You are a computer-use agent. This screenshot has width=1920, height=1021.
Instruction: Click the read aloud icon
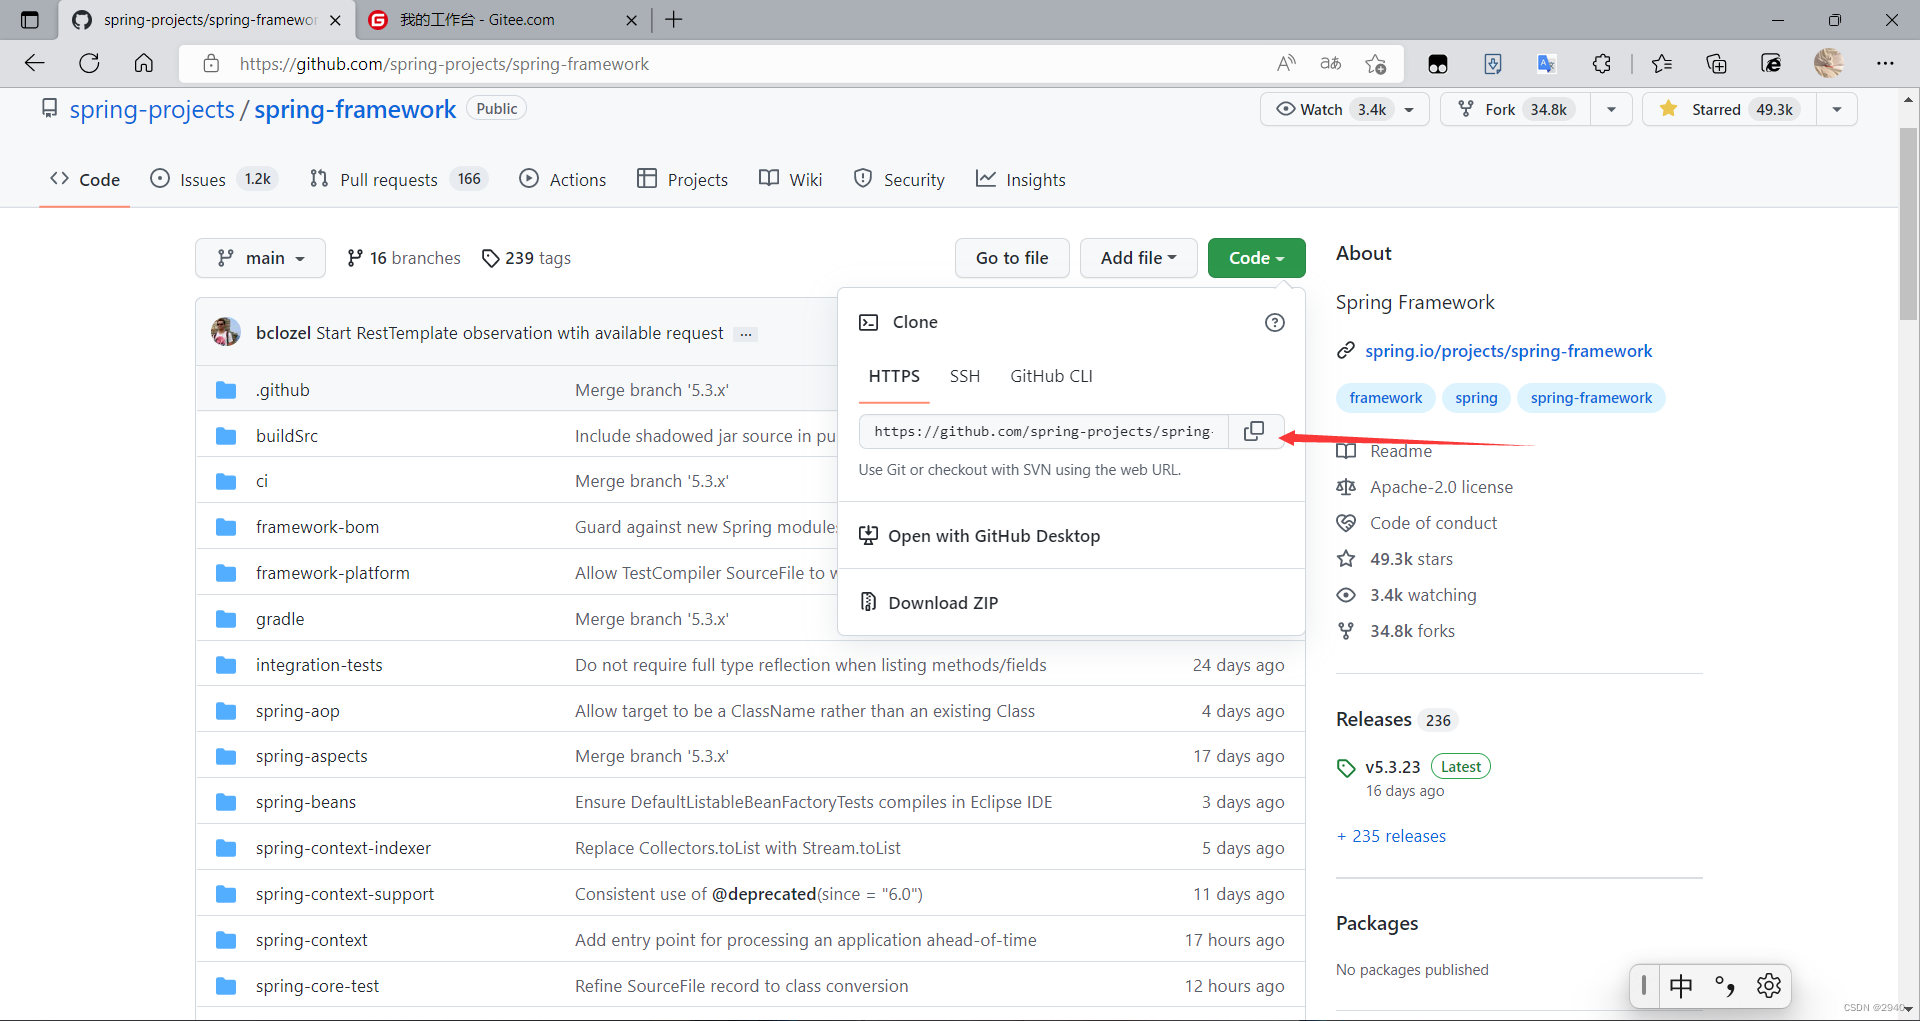1287,64
